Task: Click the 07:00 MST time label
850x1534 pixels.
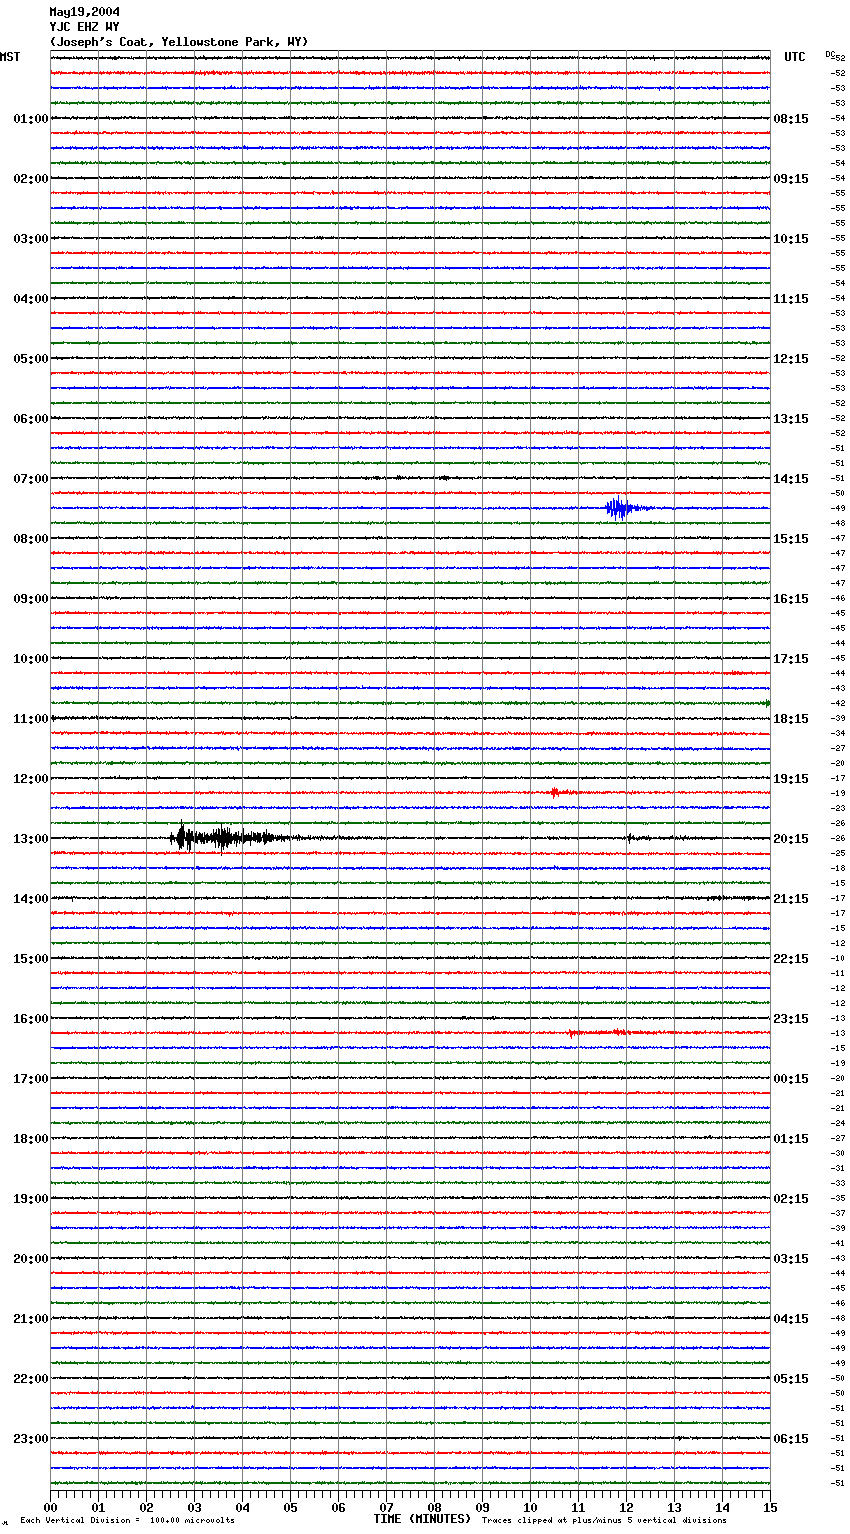Action: 31,479
